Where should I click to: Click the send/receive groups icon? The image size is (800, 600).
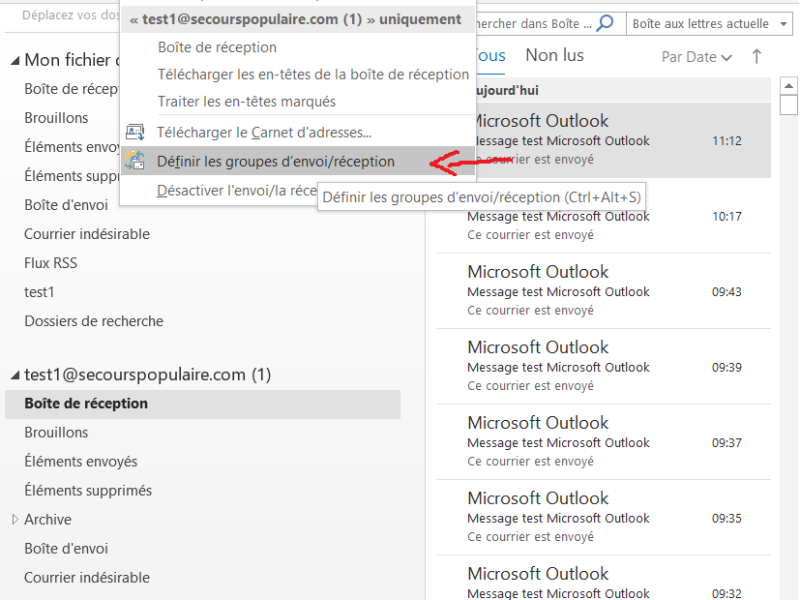point(135,161)
